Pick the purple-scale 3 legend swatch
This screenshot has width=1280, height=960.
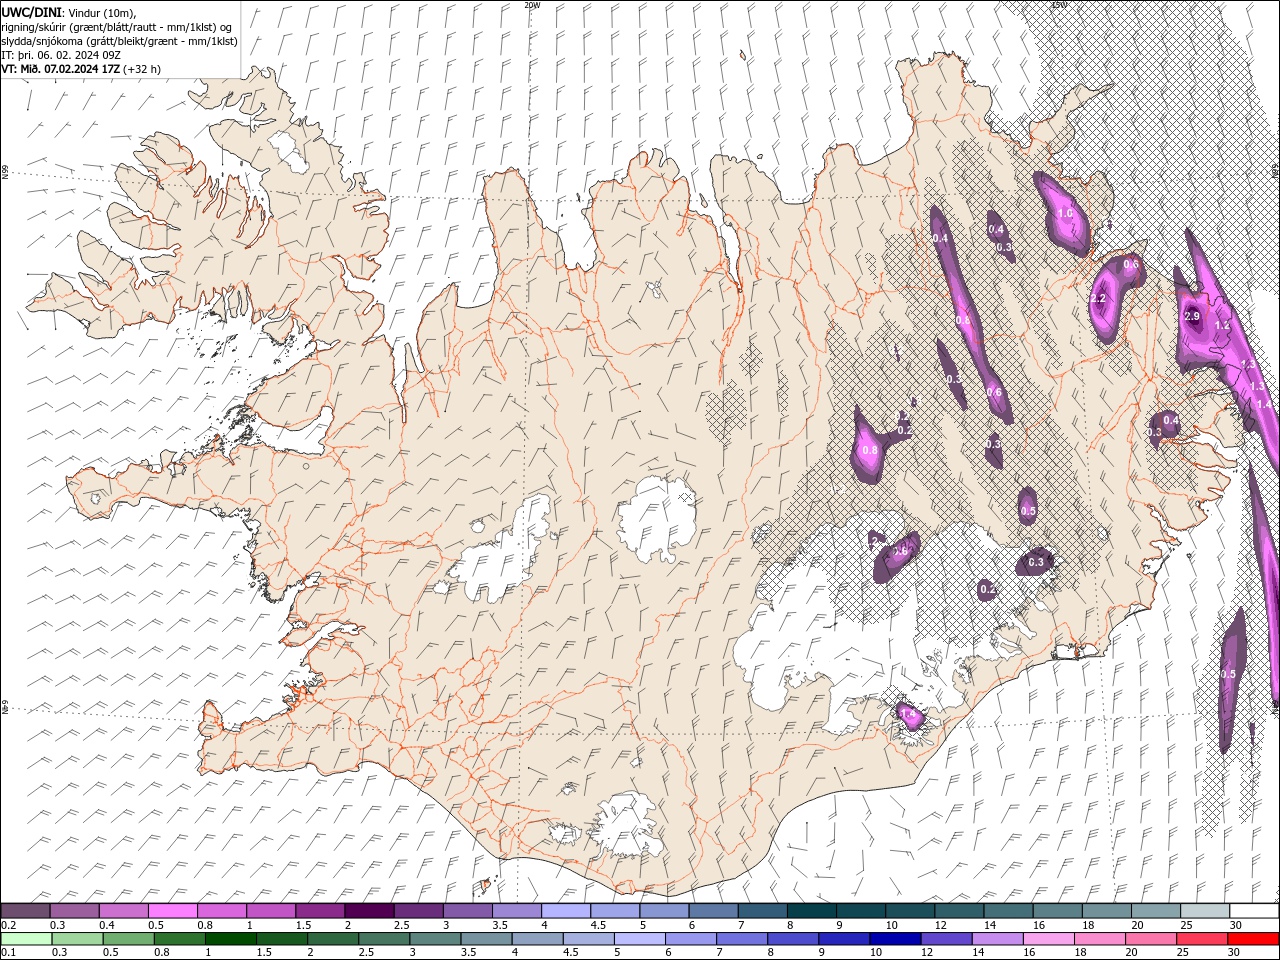coord(467,910)
